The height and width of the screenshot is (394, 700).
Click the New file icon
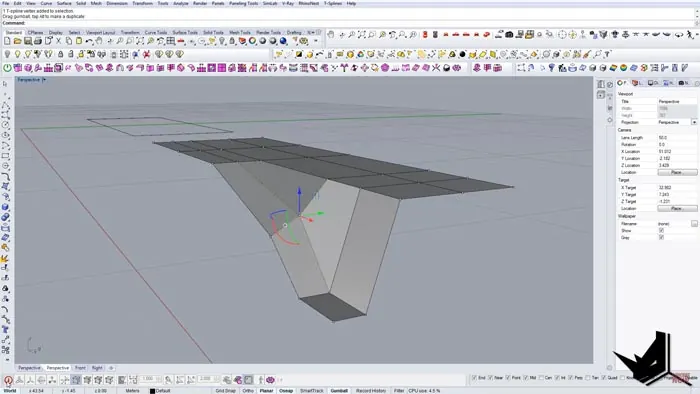(7, 41)
